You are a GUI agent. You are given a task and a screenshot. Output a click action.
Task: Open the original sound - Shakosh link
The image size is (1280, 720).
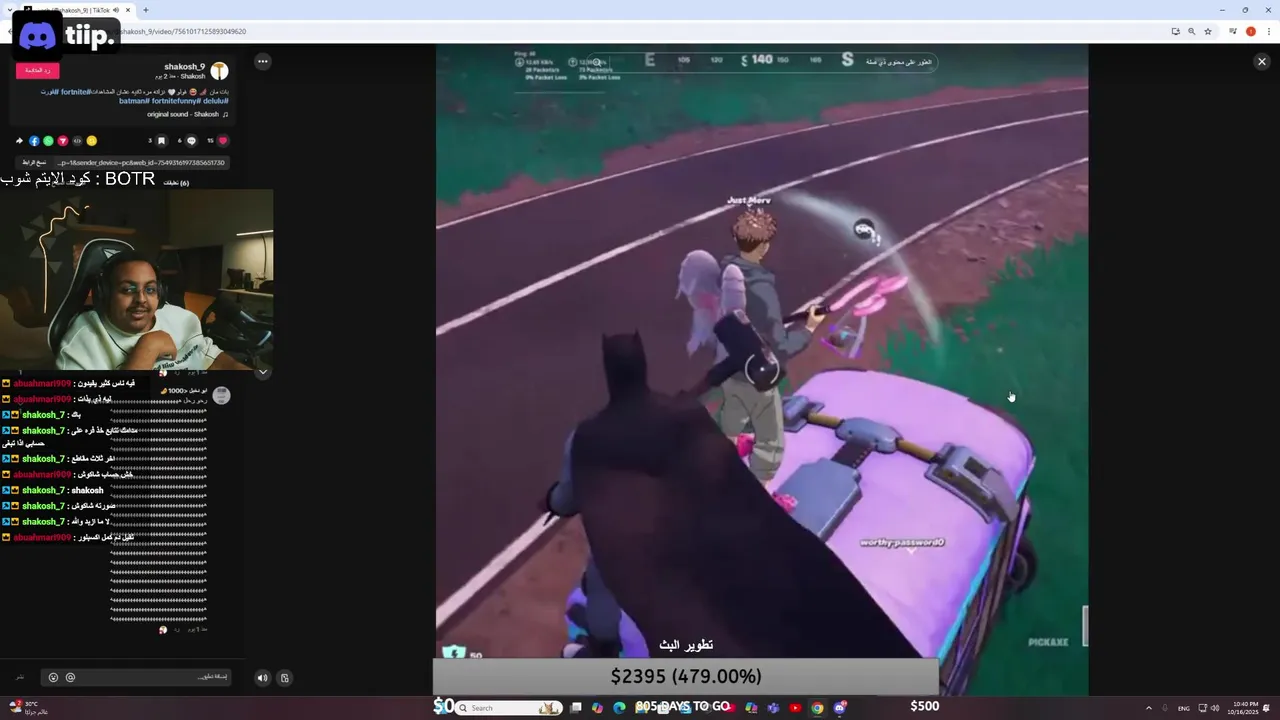(183, 114)
